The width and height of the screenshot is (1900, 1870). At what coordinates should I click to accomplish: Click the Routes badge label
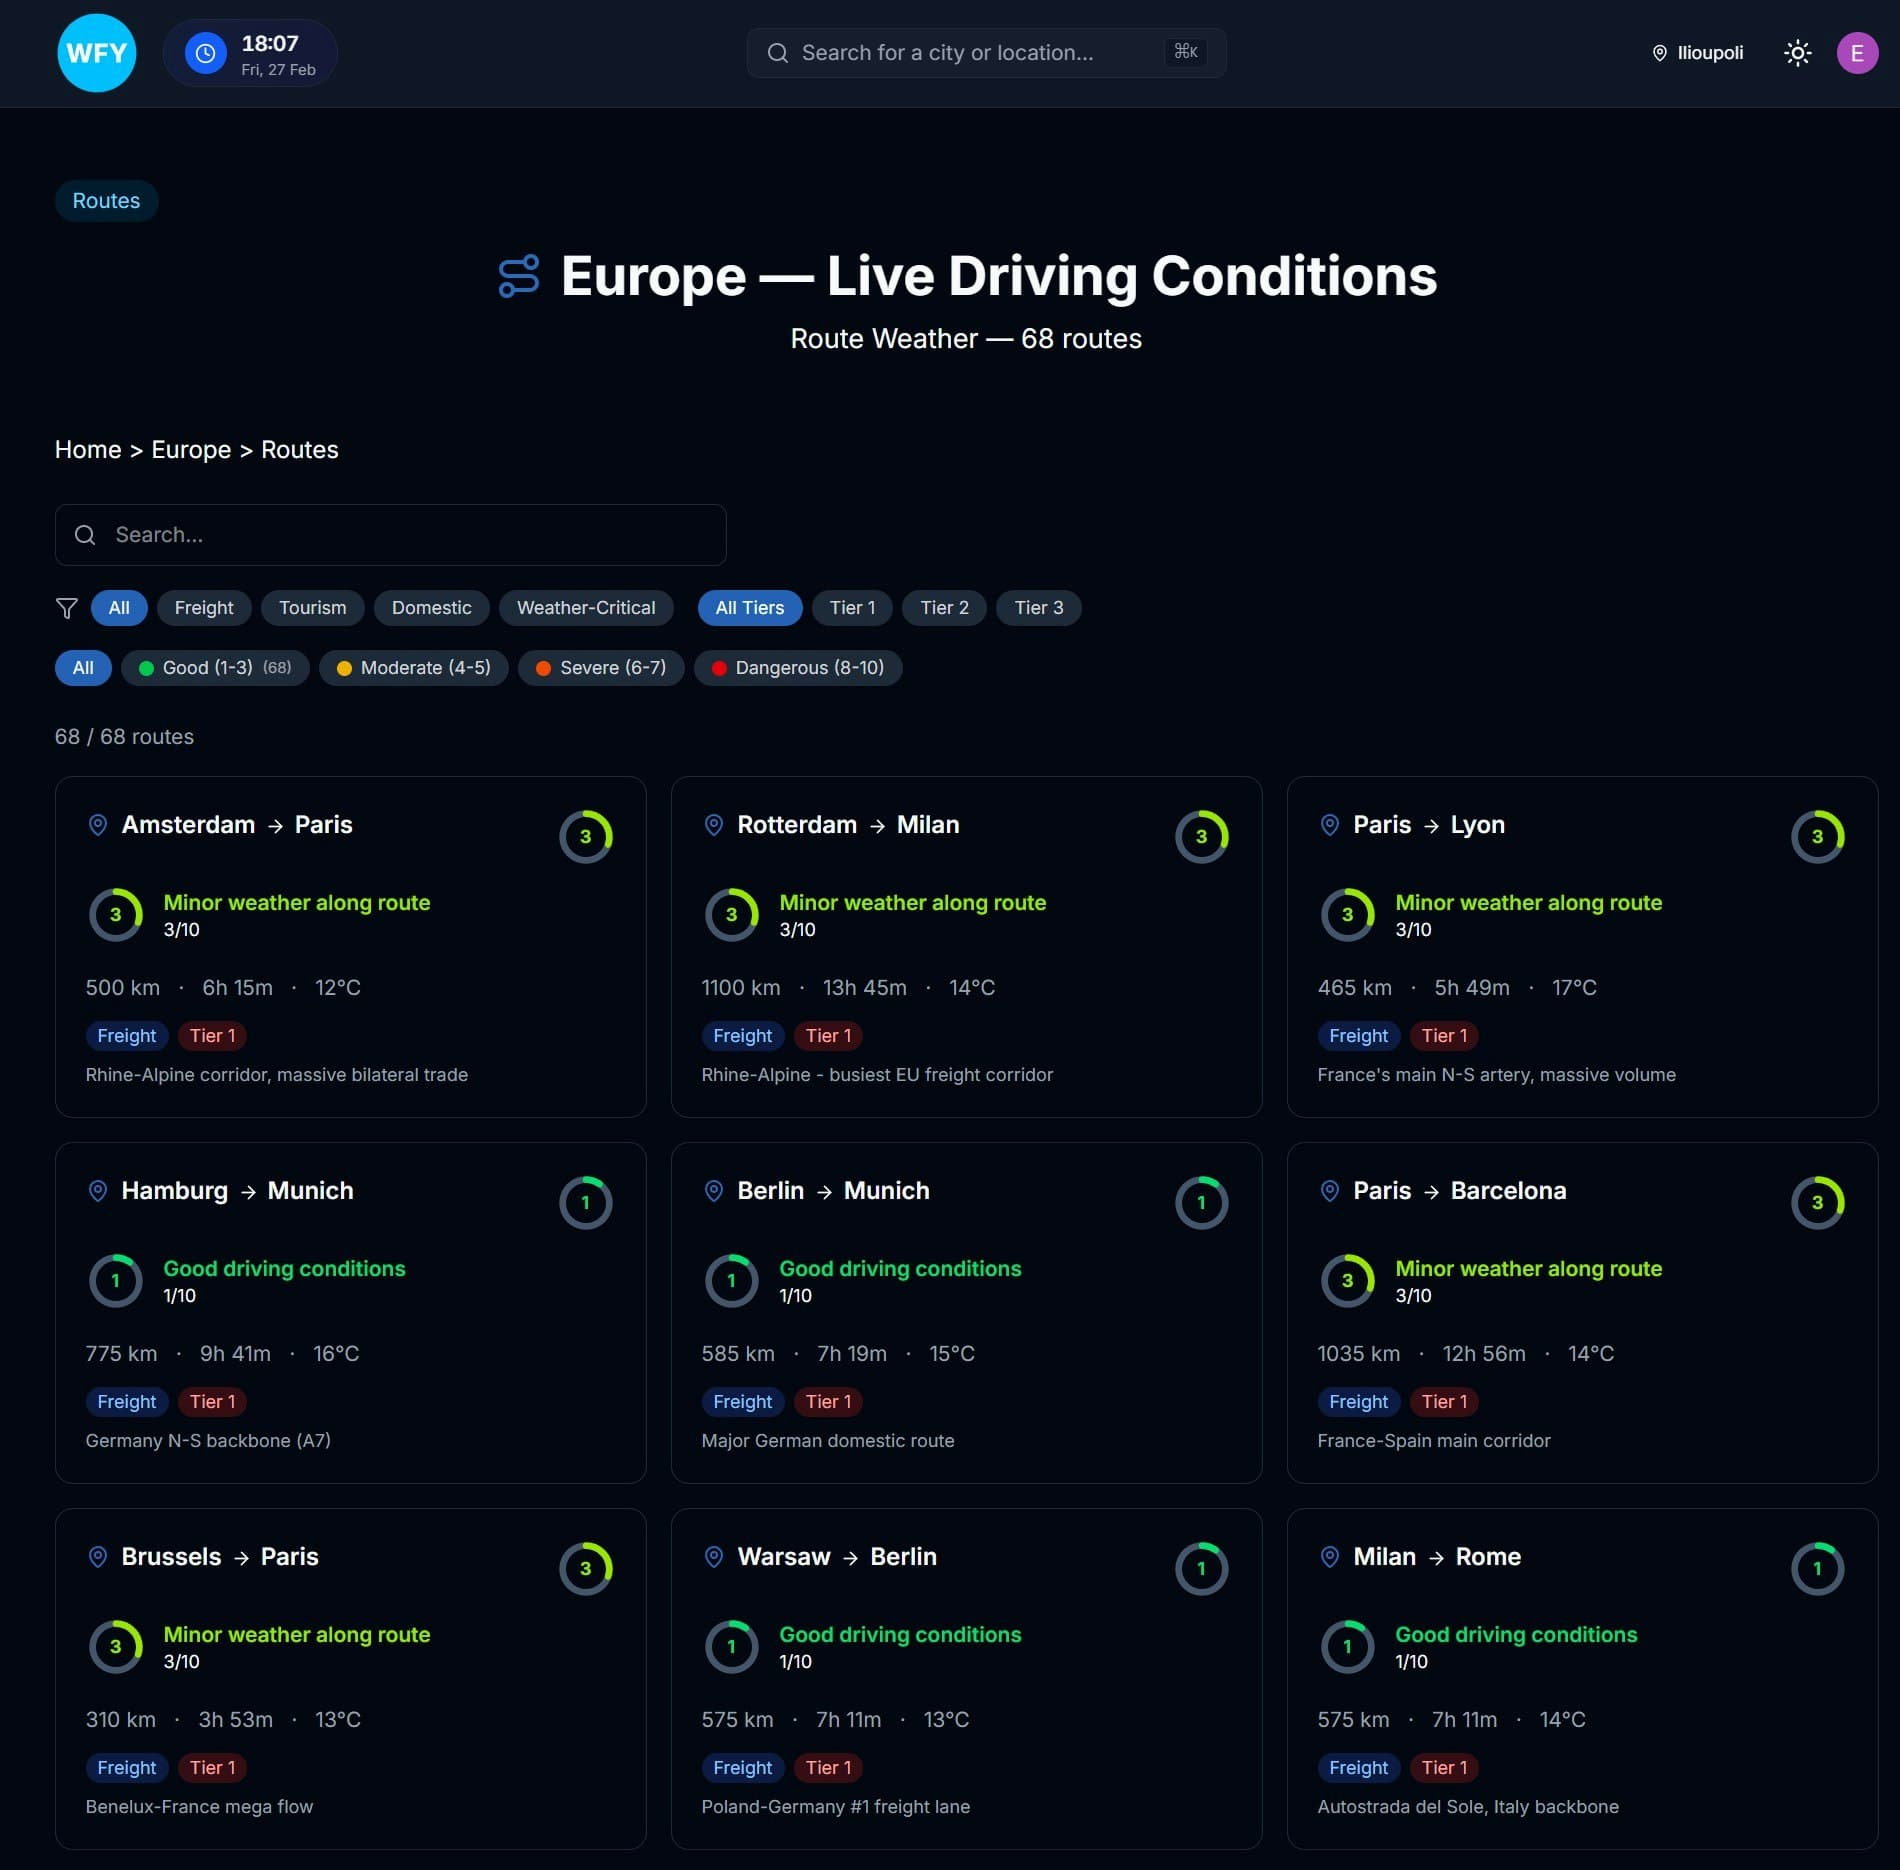(106, 201)
